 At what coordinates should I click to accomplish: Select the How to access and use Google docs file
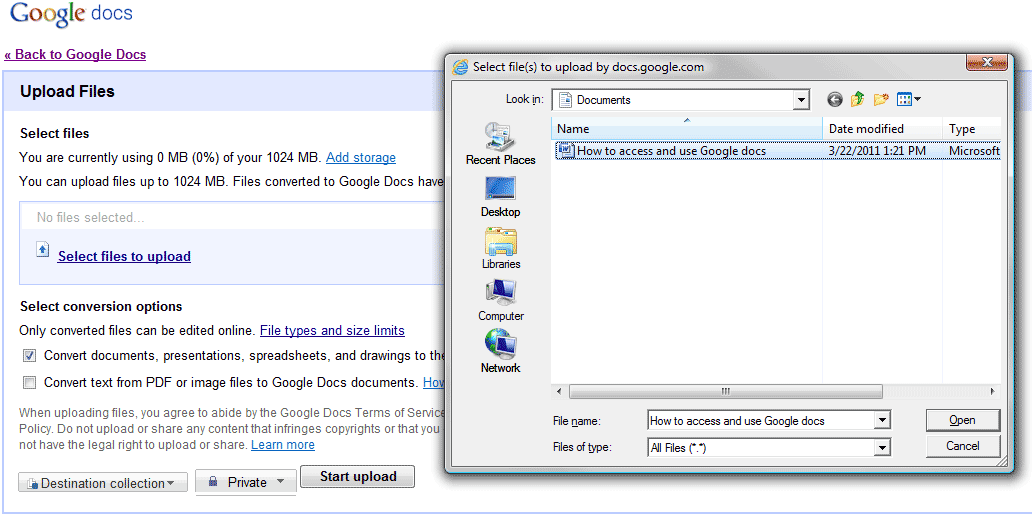click(671, 151)
